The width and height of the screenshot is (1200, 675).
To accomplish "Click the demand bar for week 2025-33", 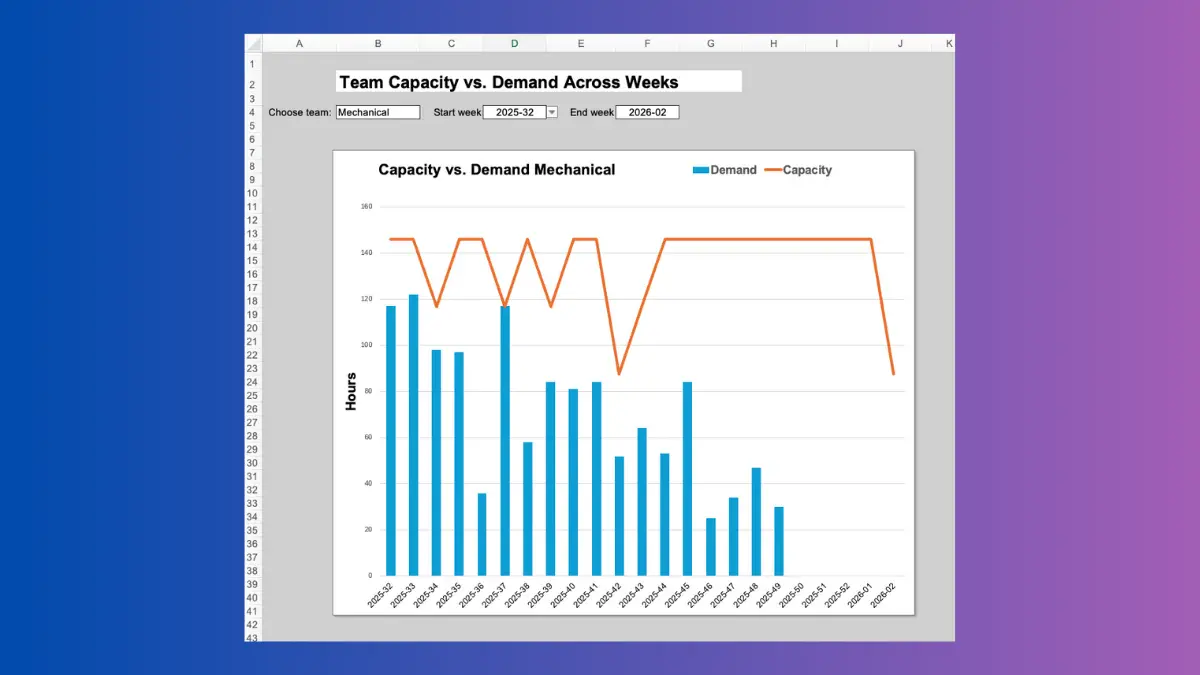I will pos(413,435).
